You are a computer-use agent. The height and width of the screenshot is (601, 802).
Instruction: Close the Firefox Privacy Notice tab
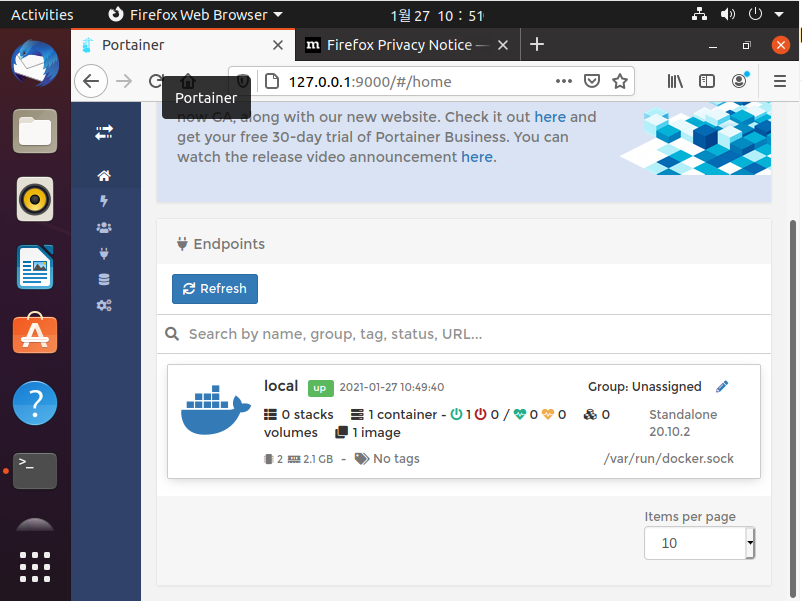(x=503, y=45)
